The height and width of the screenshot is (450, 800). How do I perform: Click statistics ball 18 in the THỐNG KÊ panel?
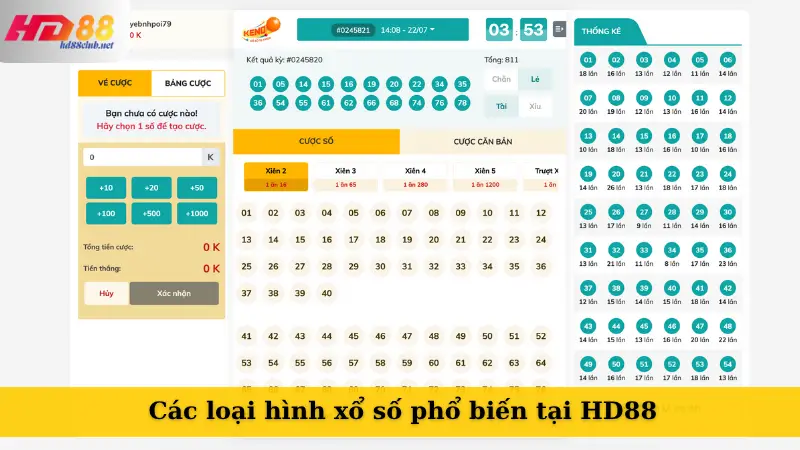(728, 136)
